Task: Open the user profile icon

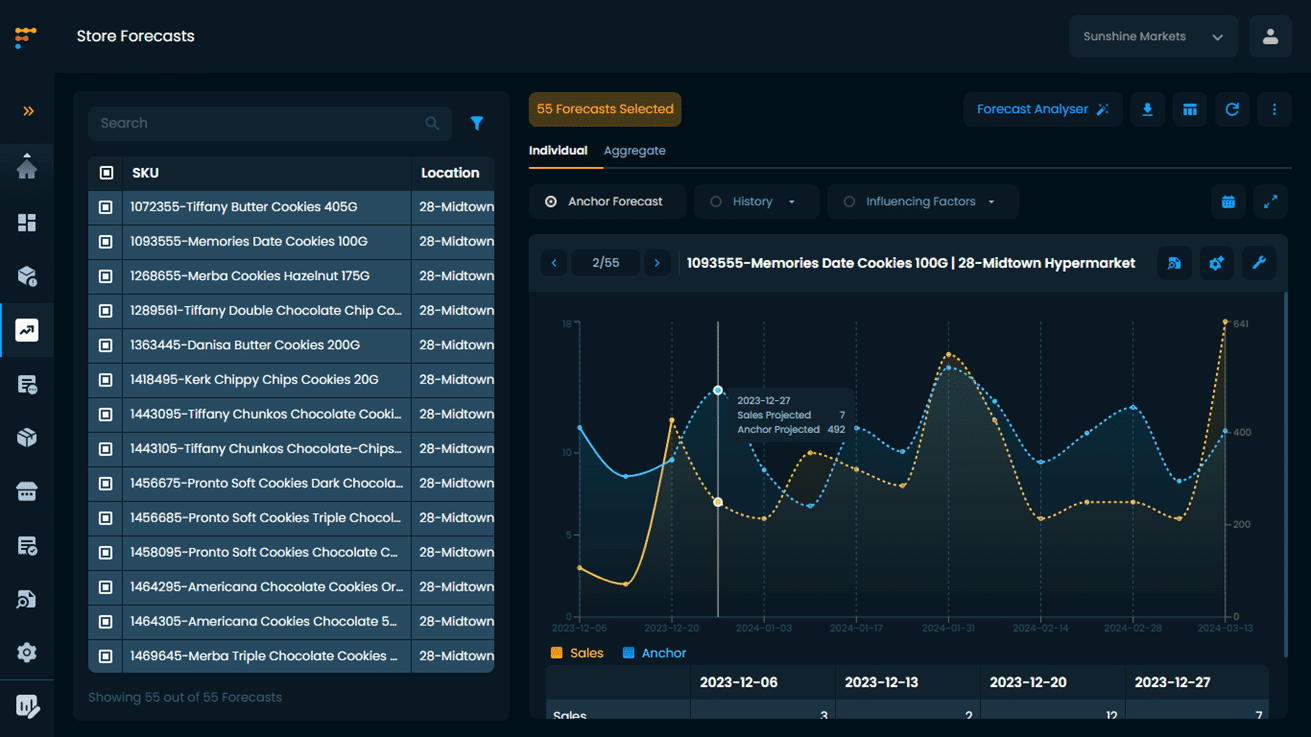Action: 1270,37
